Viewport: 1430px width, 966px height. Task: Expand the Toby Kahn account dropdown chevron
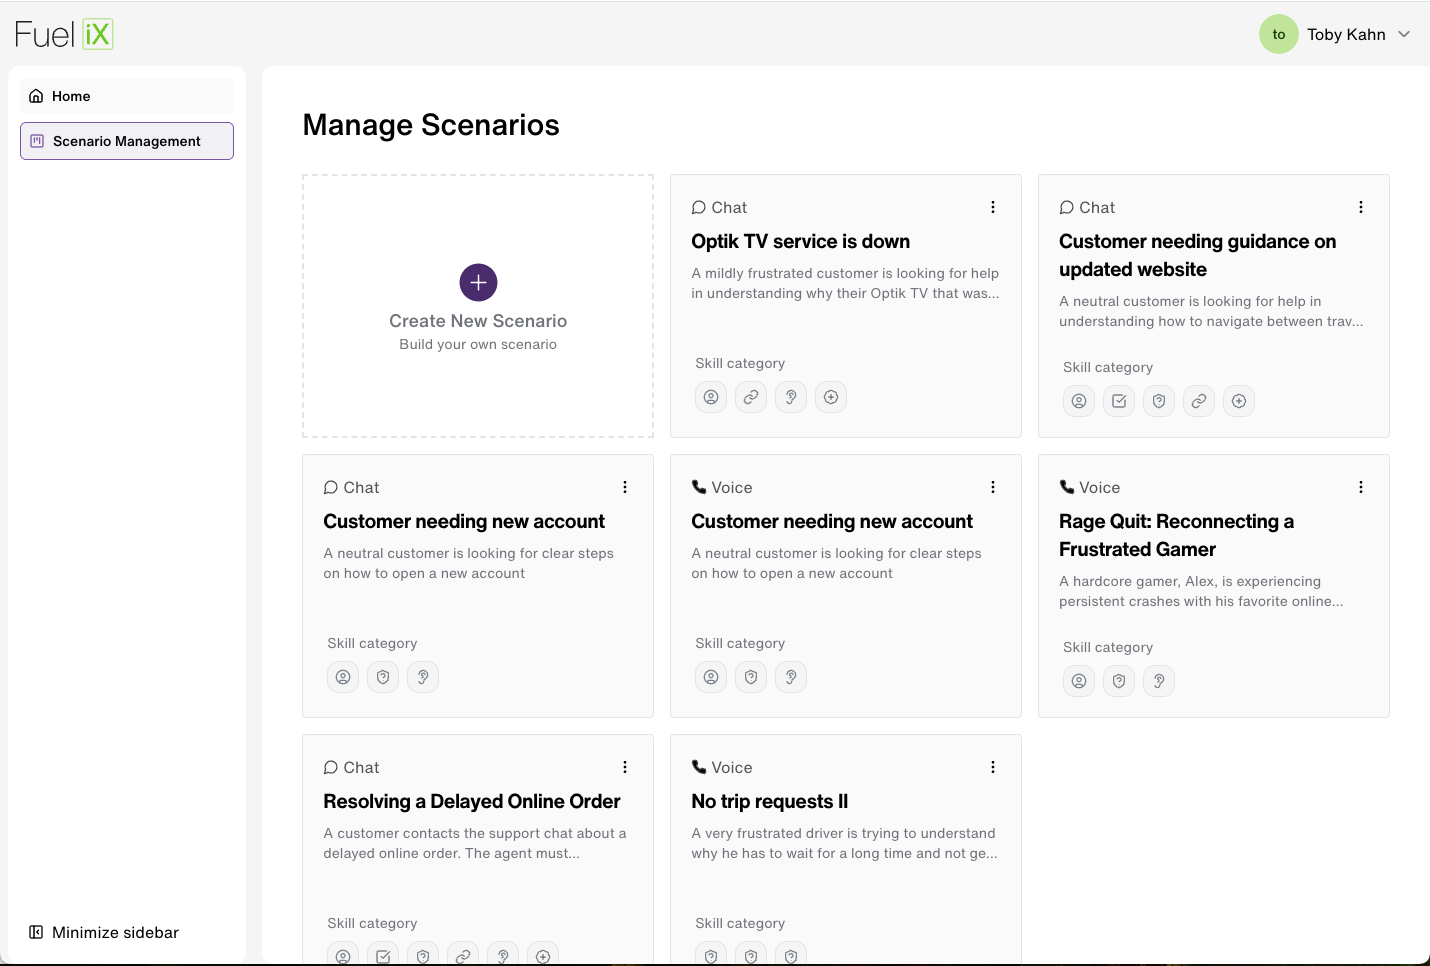point(1404,34)
